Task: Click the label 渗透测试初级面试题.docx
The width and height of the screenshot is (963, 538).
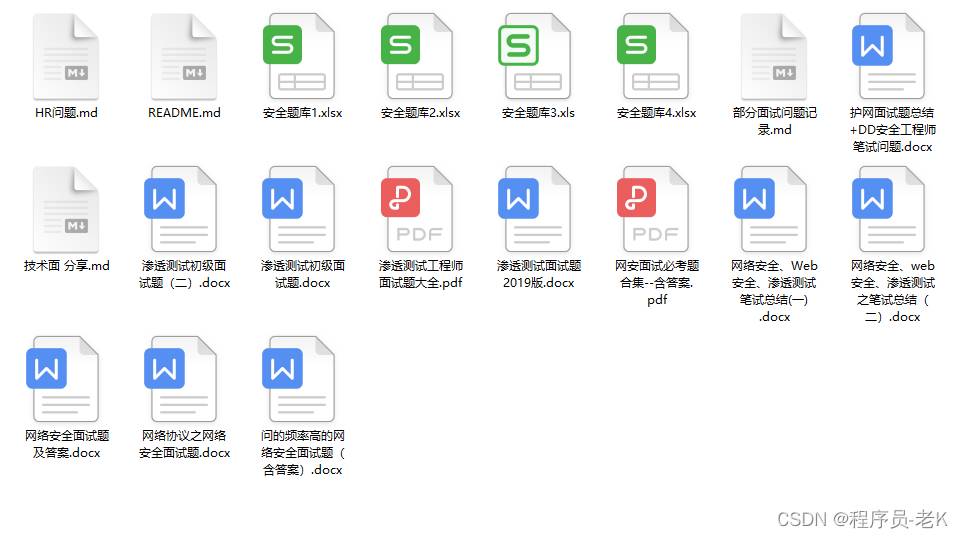Action: 302,274
